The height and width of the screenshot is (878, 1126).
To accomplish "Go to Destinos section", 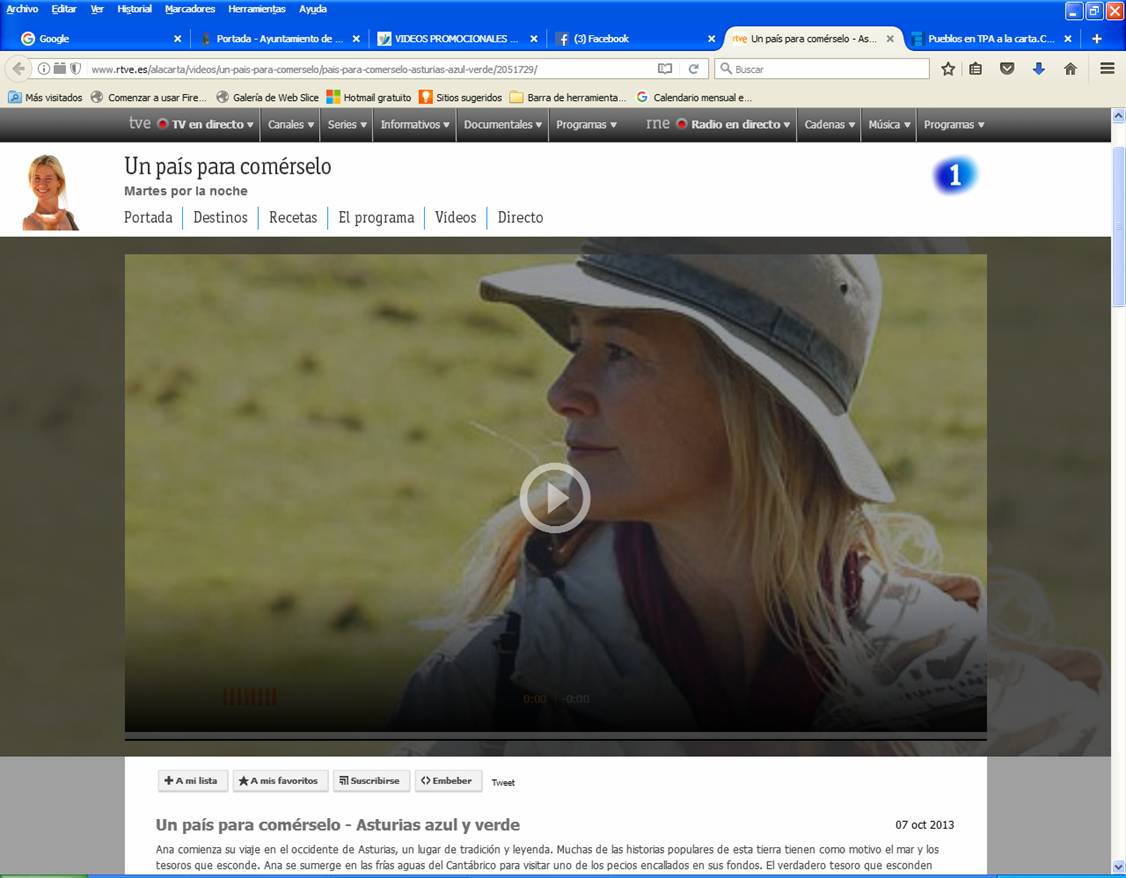I will pos(220,218).
